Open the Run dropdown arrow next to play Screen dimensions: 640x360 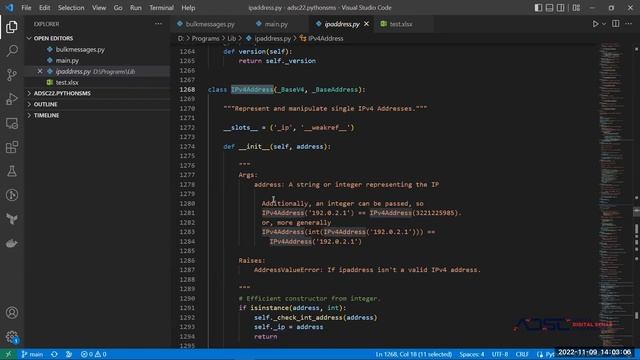[x=604, y=24]
